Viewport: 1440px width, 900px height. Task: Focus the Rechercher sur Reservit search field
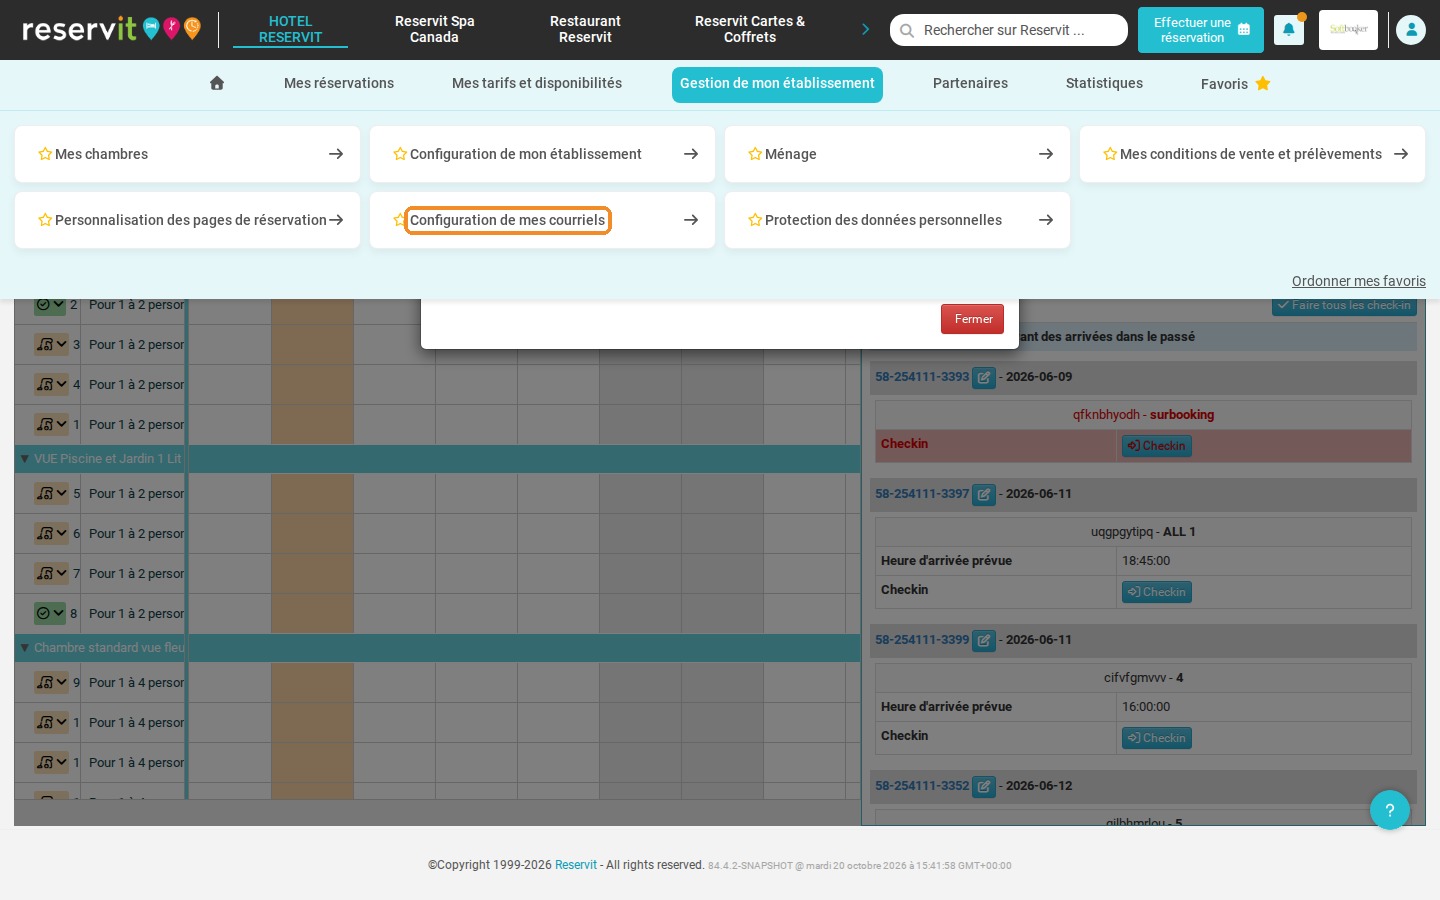click(x=1009, y=30)
